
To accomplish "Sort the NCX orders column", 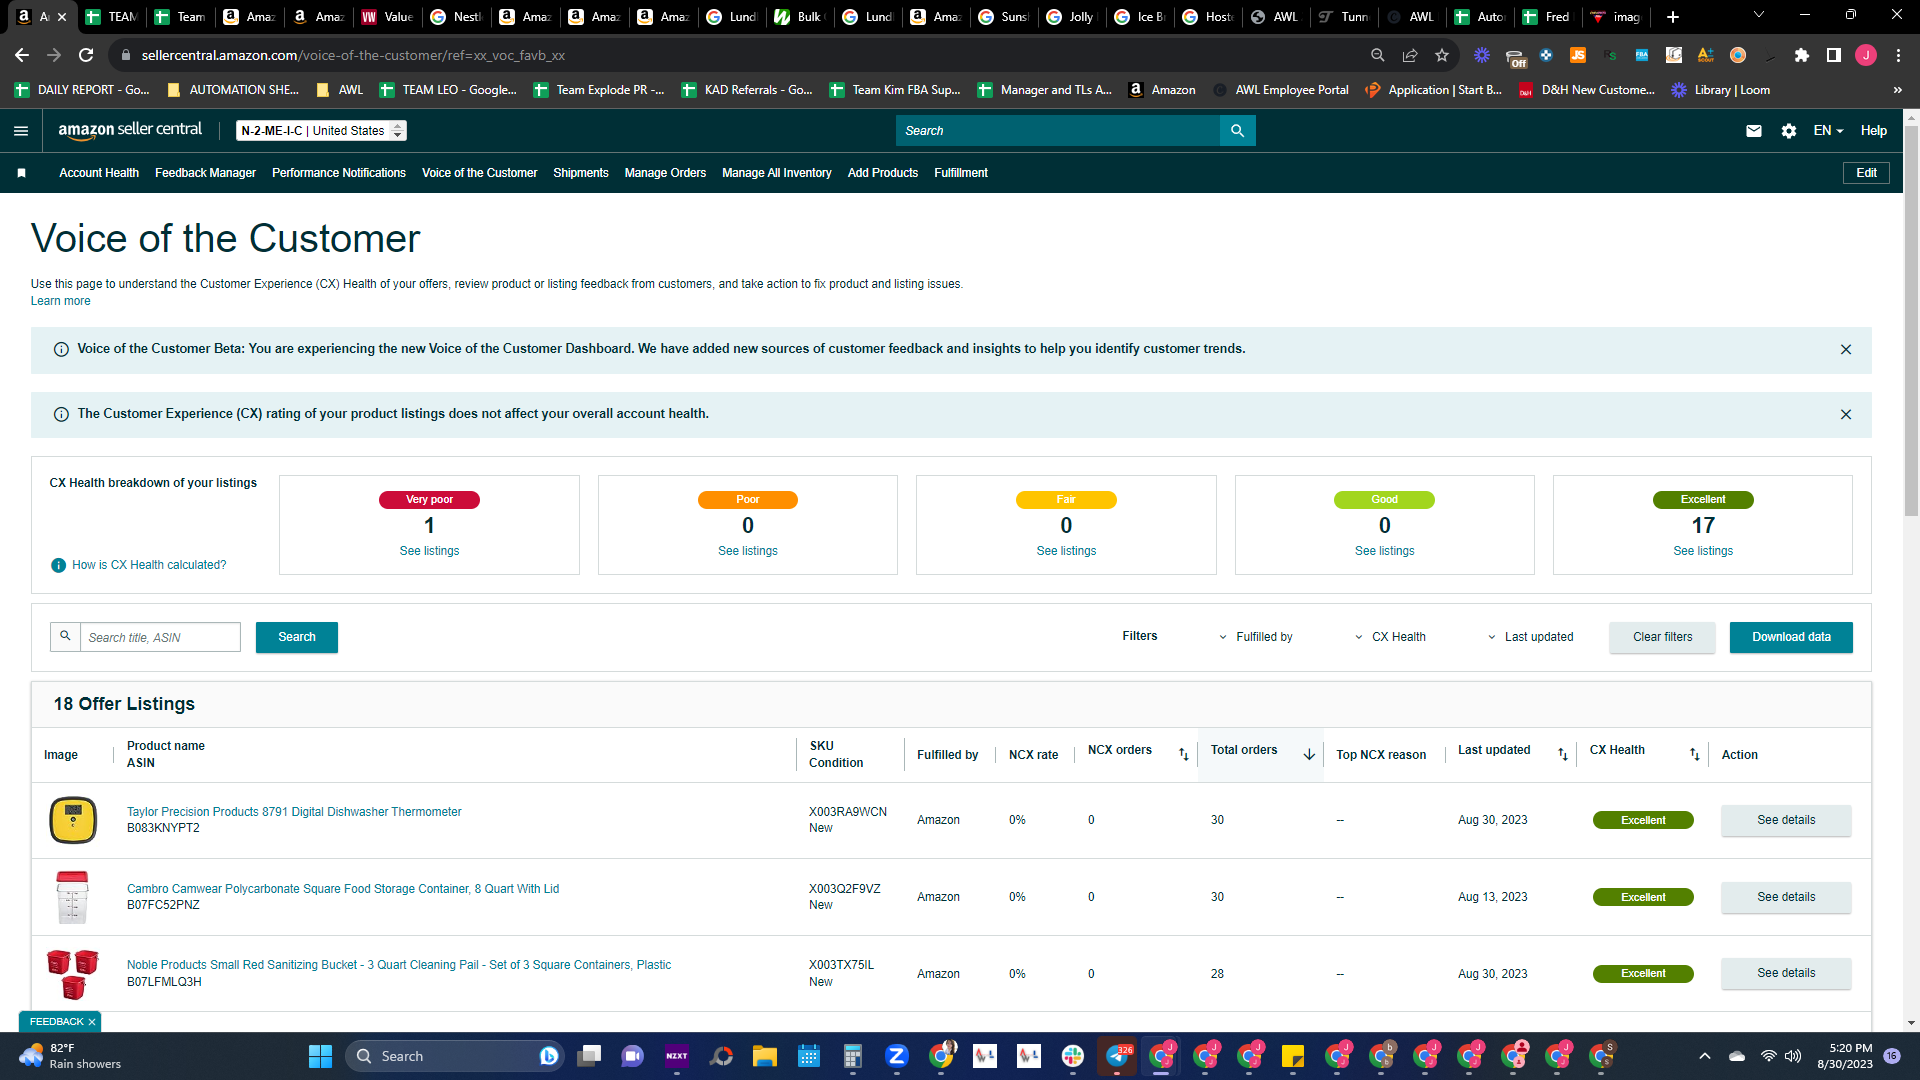I will (1184, 754).
